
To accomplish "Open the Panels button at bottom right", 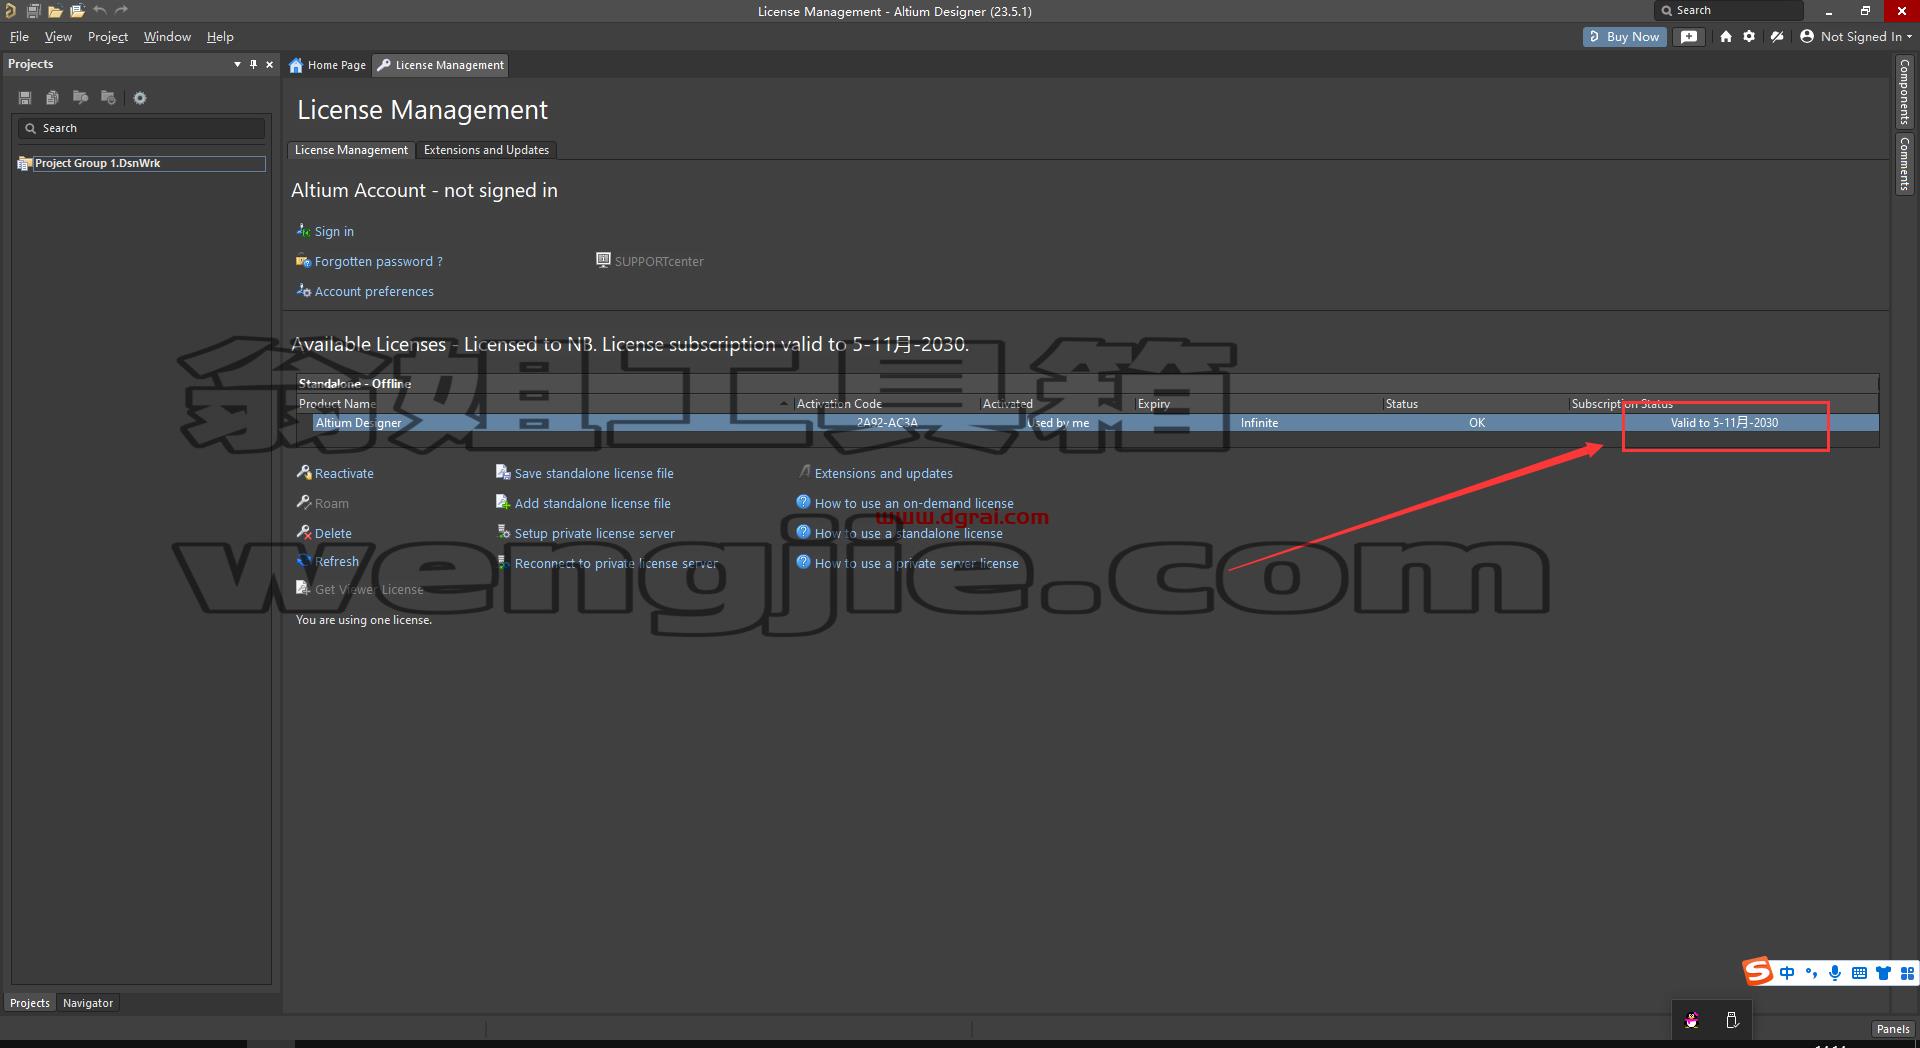I will 1893,1029.
